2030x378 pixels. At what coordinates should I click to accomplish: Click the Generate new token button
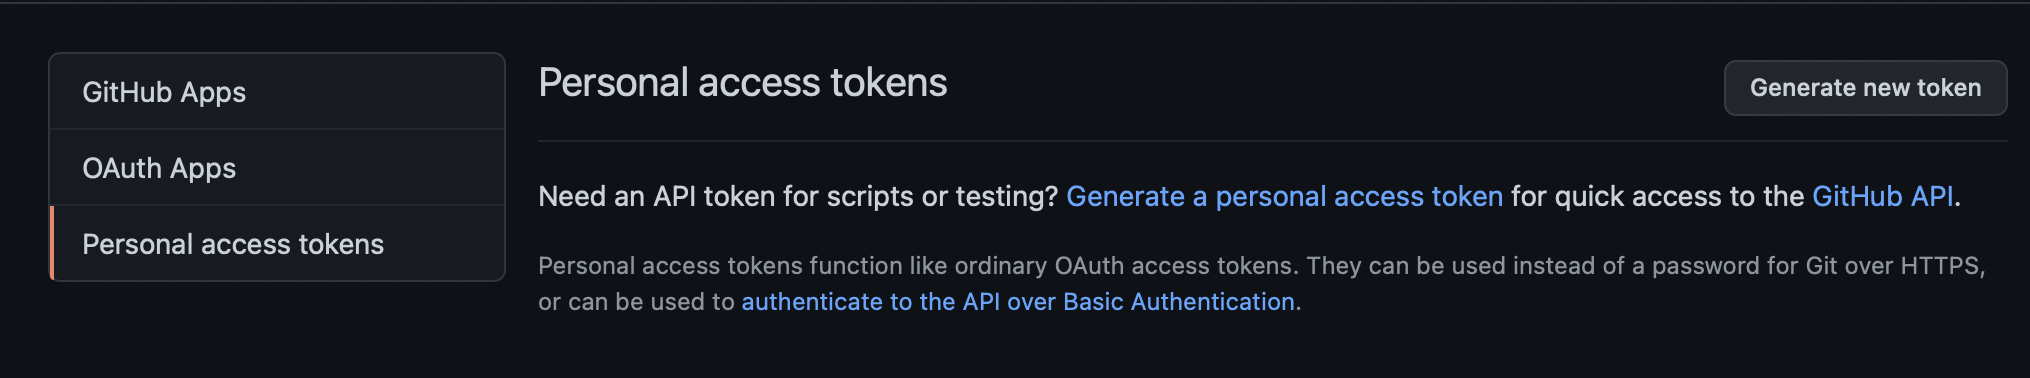click(x=1865, y=88)
